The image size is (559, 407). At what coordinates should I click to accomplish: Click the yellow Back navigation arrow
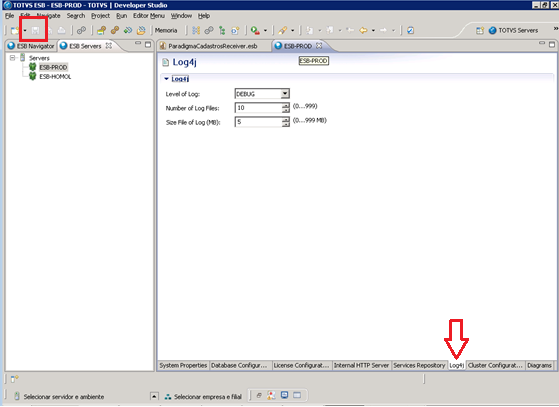tap(363, 31)
